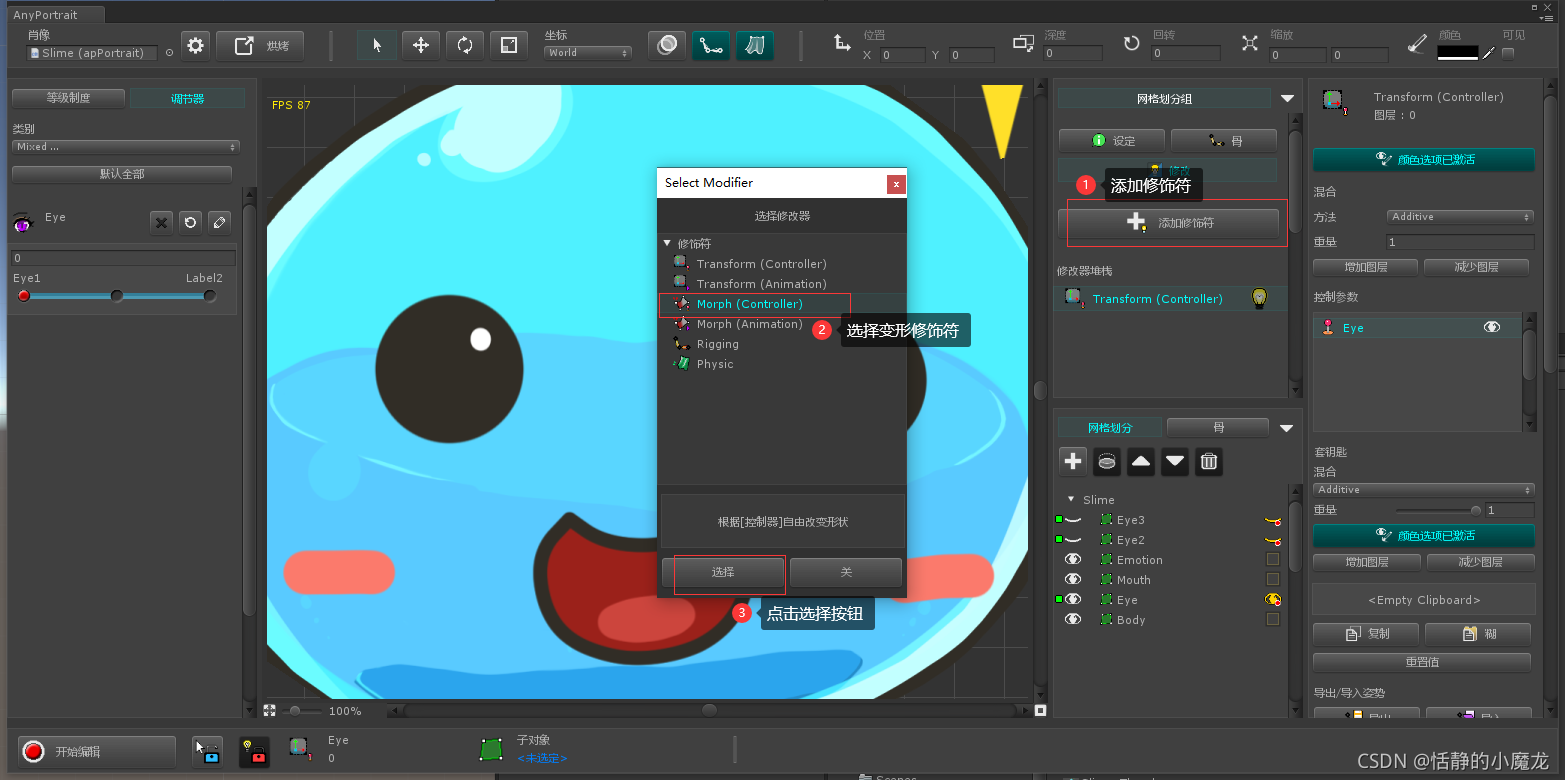This screenshot has width=1565, height=780.
Task: Expand the hierarchy panel dropdown arrow
Action: coord(1287,429)
